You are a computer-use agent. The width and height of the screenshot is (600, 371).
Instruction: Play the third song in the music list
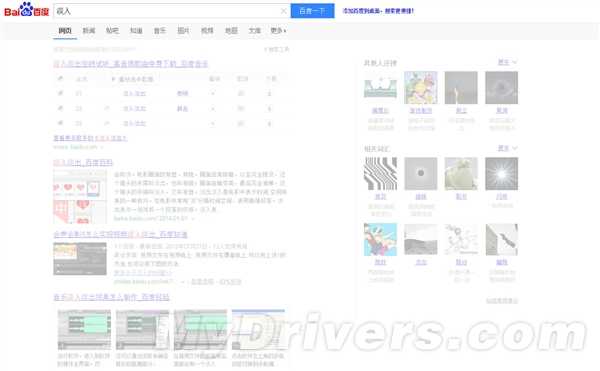[60, 123]
